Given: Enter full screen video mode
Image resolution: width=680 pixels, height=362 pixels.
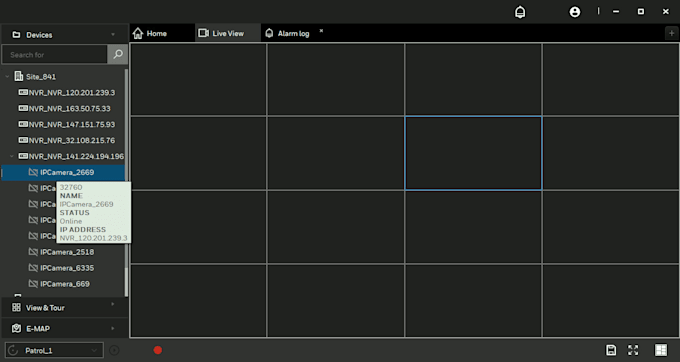Looking at the screenshot, I should click(633, 350).
